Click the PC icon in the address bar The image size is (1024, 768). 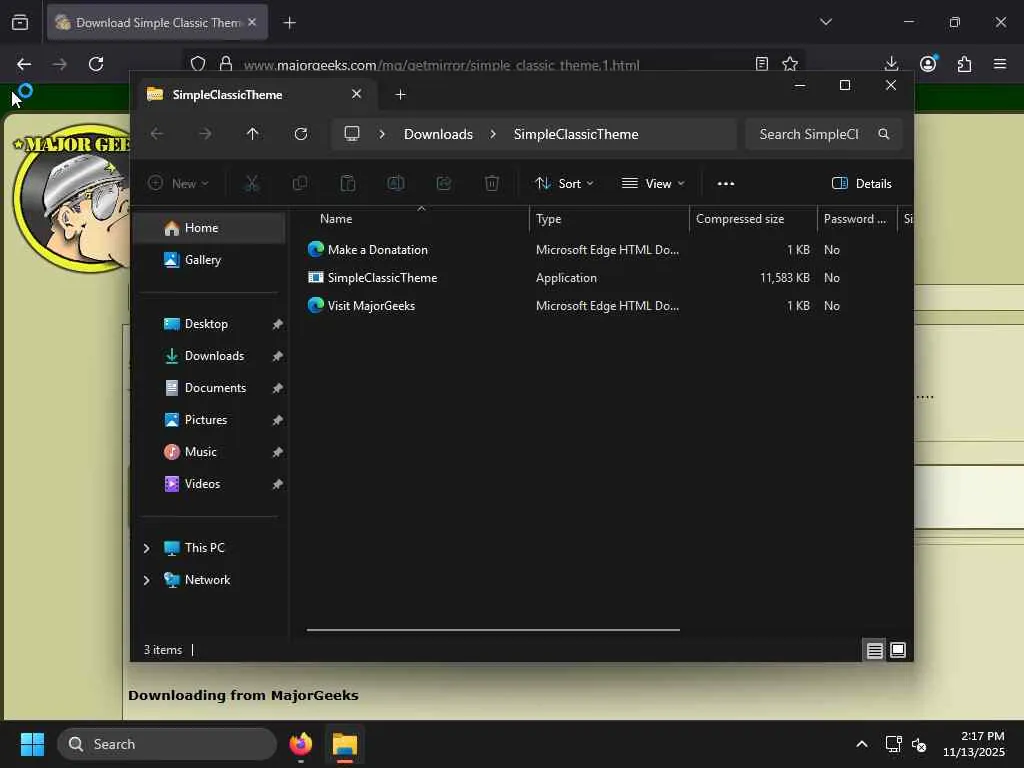pyautogui.click(x=352, y=134)
